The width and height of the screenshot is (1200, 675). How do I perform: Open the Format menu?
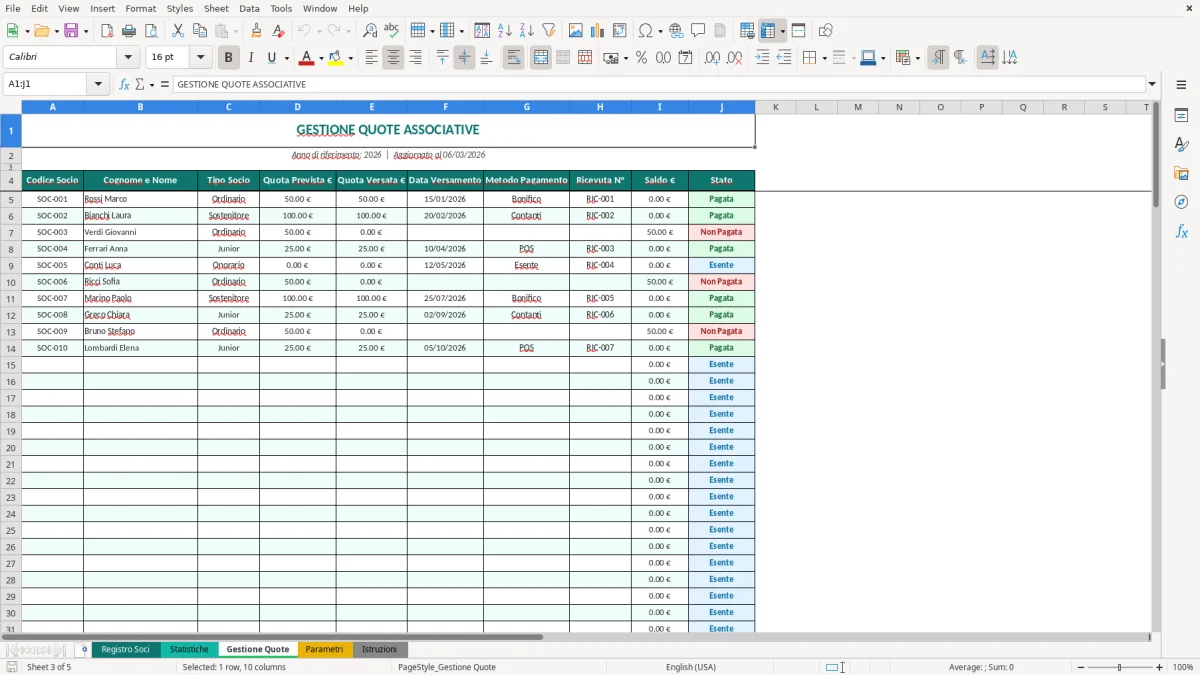(x=141, y=9)
